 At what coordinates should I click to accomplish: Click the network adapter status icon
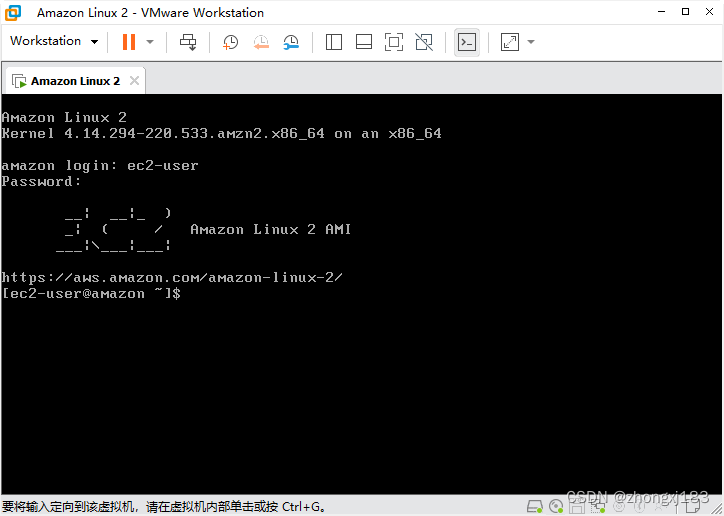(x=598, y=506)
